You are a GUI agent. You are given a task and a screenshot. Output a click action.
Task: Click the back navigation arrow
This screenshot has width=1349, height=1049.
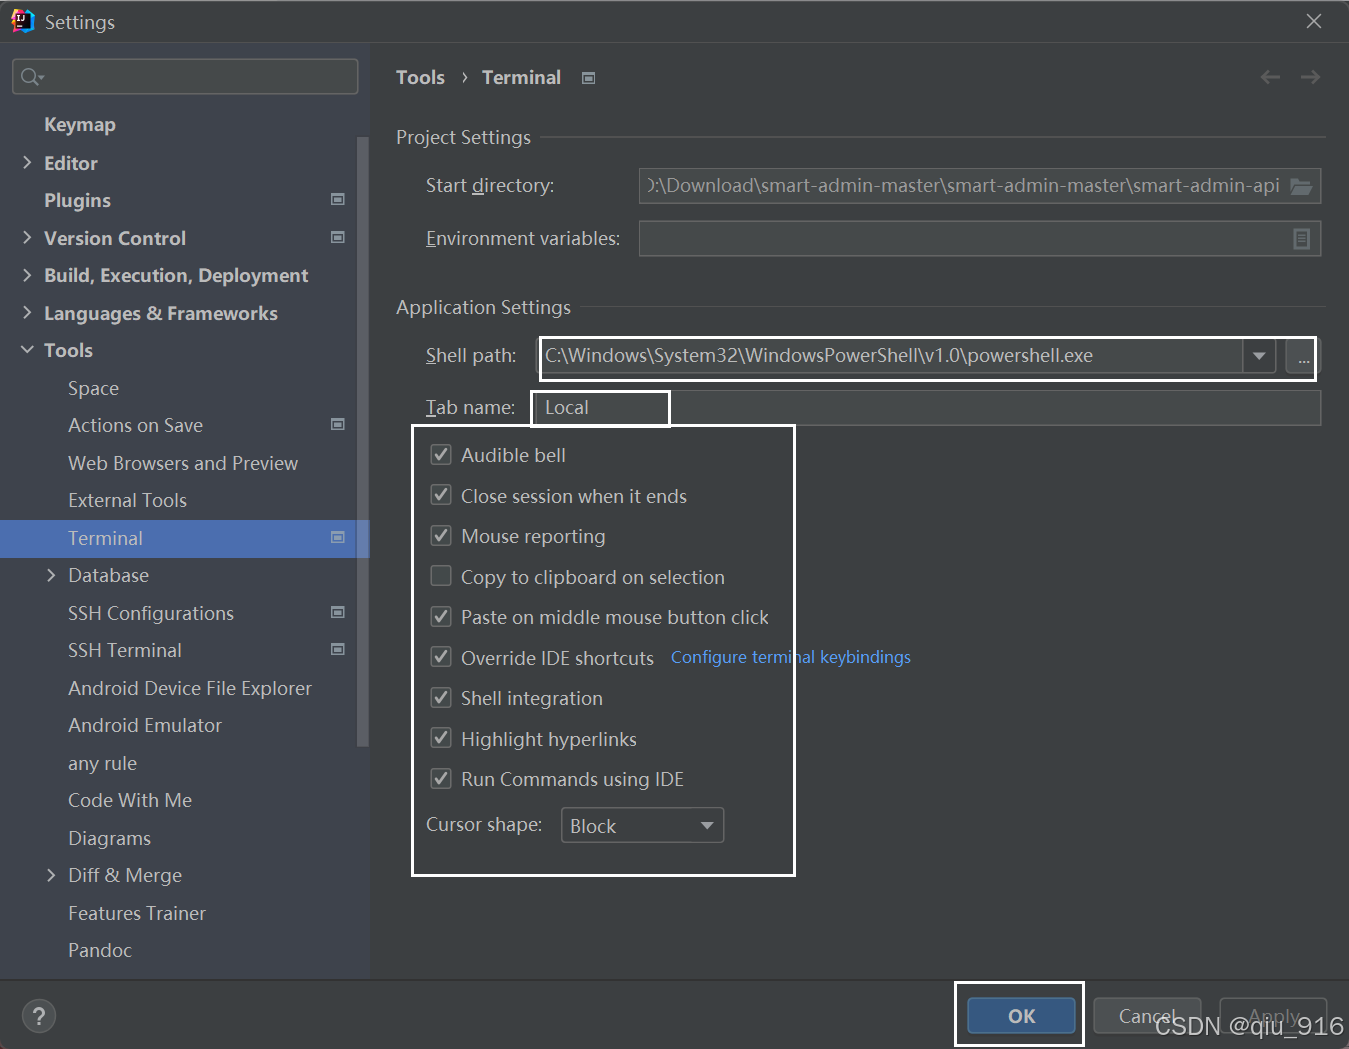(x=1270, y=77)
